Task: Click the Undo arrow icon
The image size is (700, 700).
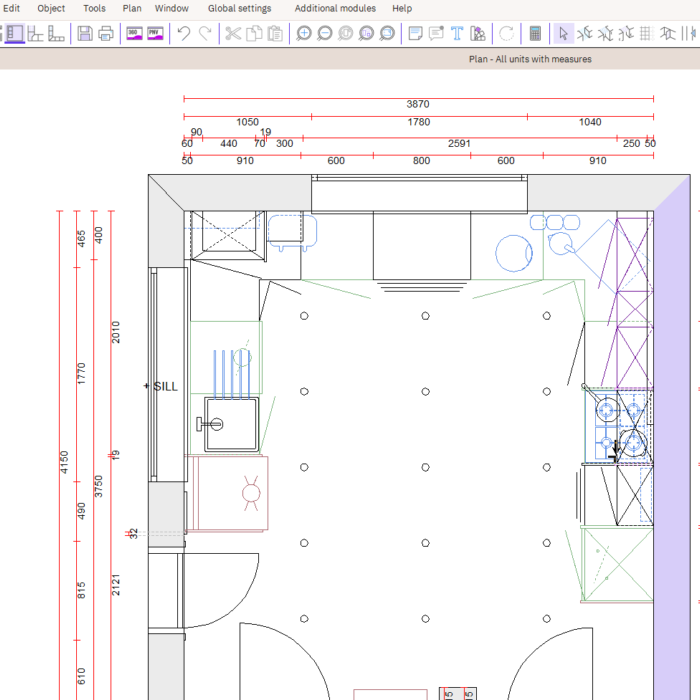Action: point(183,34)
